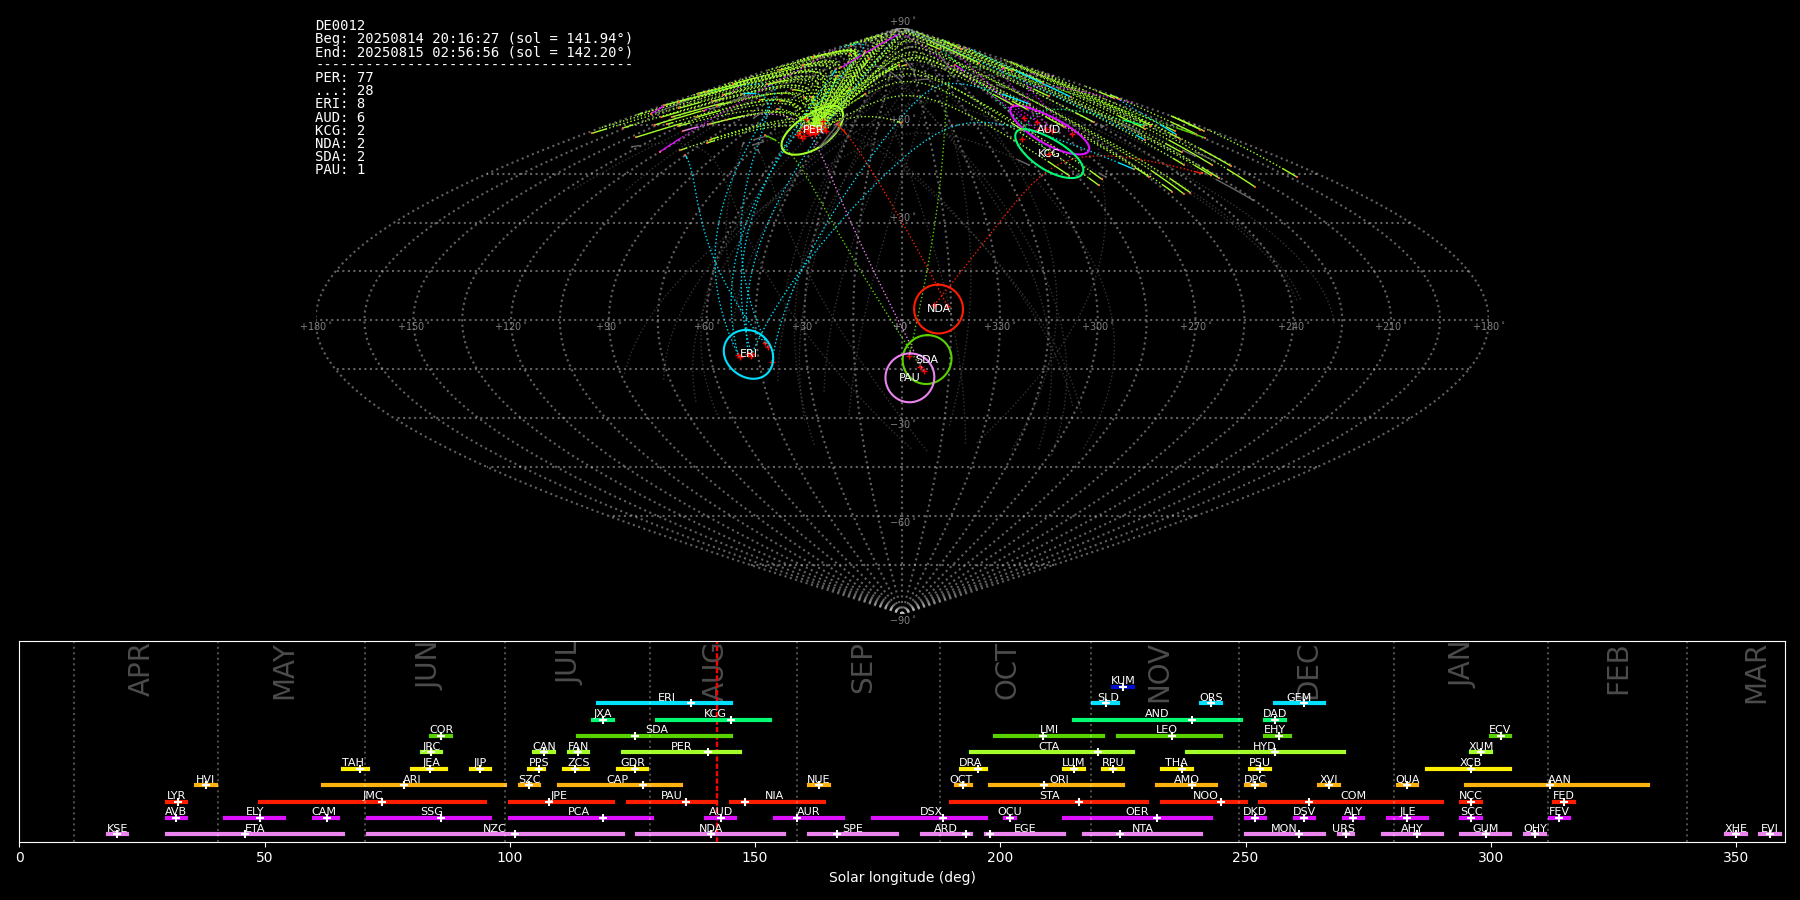Click the cyan ERI radiant circle
Screen dimensions: 1800x900
[749, 354]
